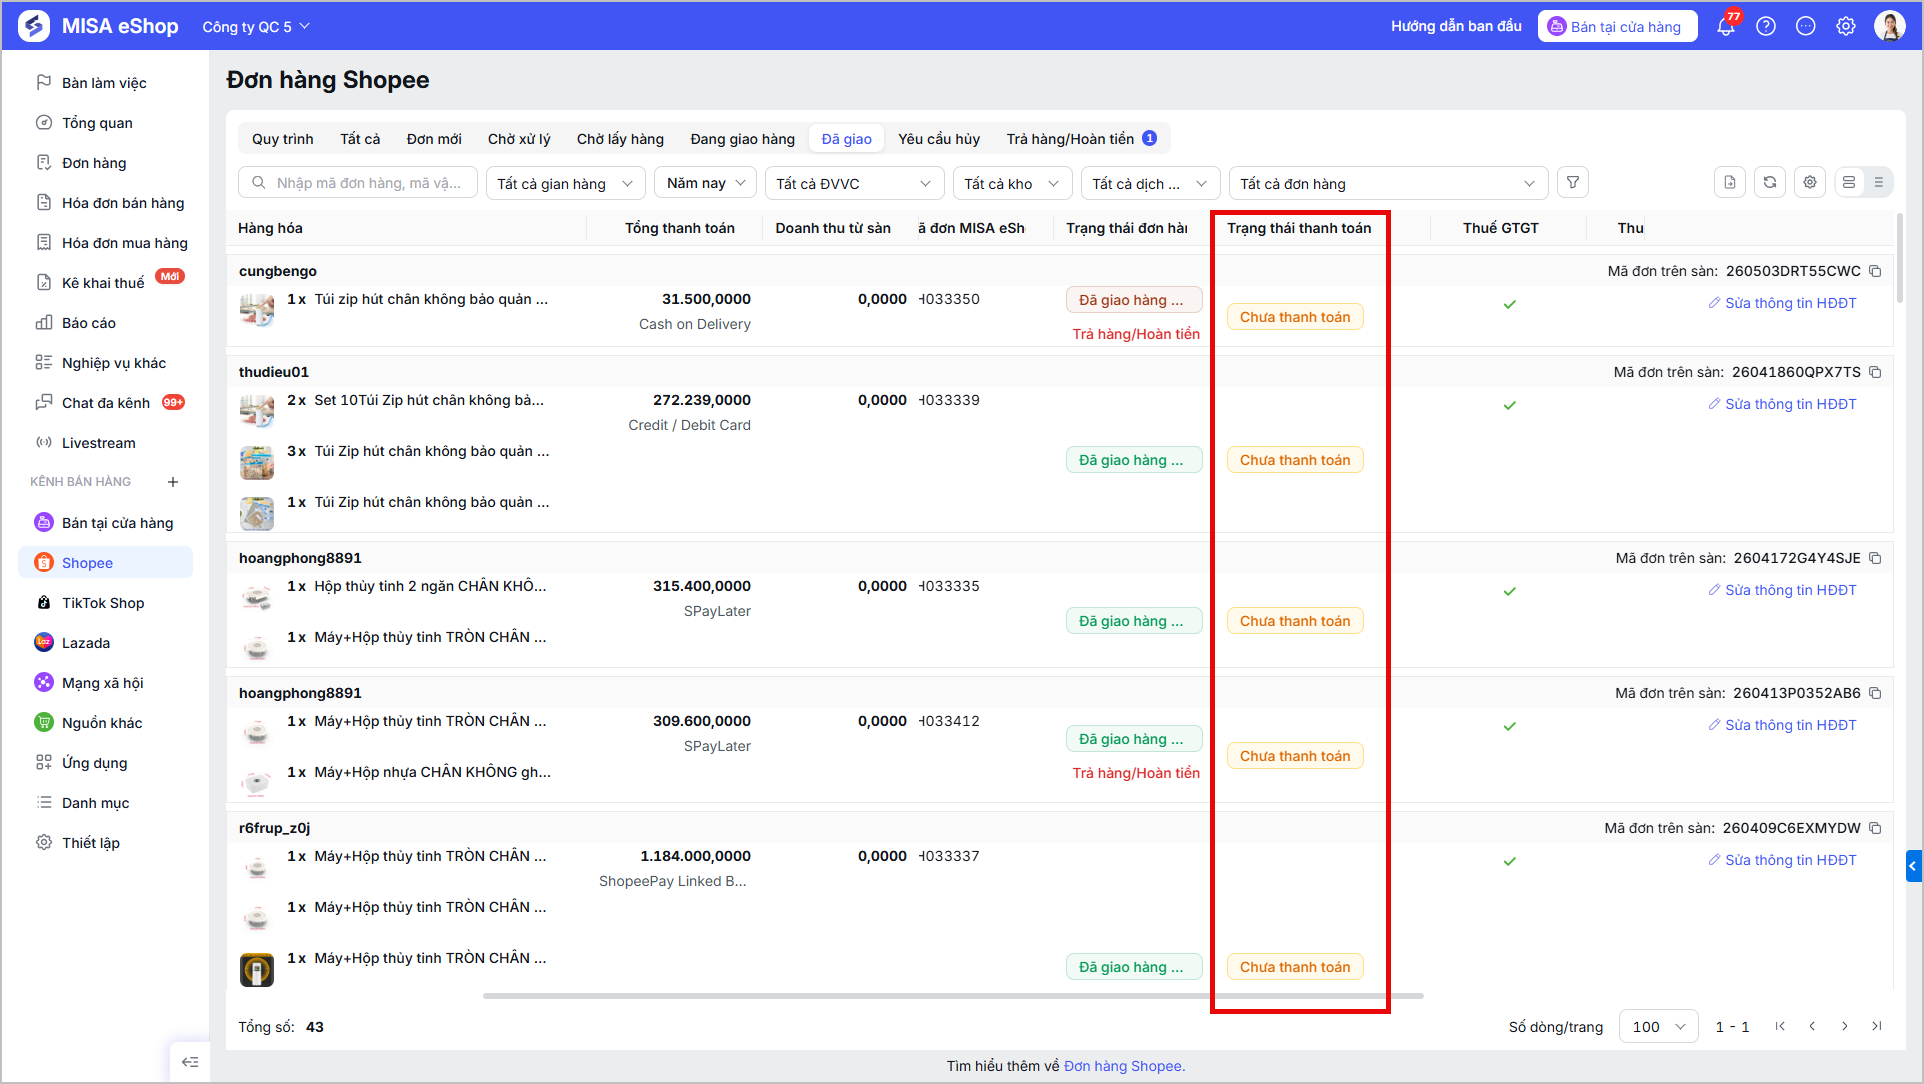This screenshot has height=1084, width=1924.
Task: Open the more options ellipsis icon in header
Action: coord(1806,26)
